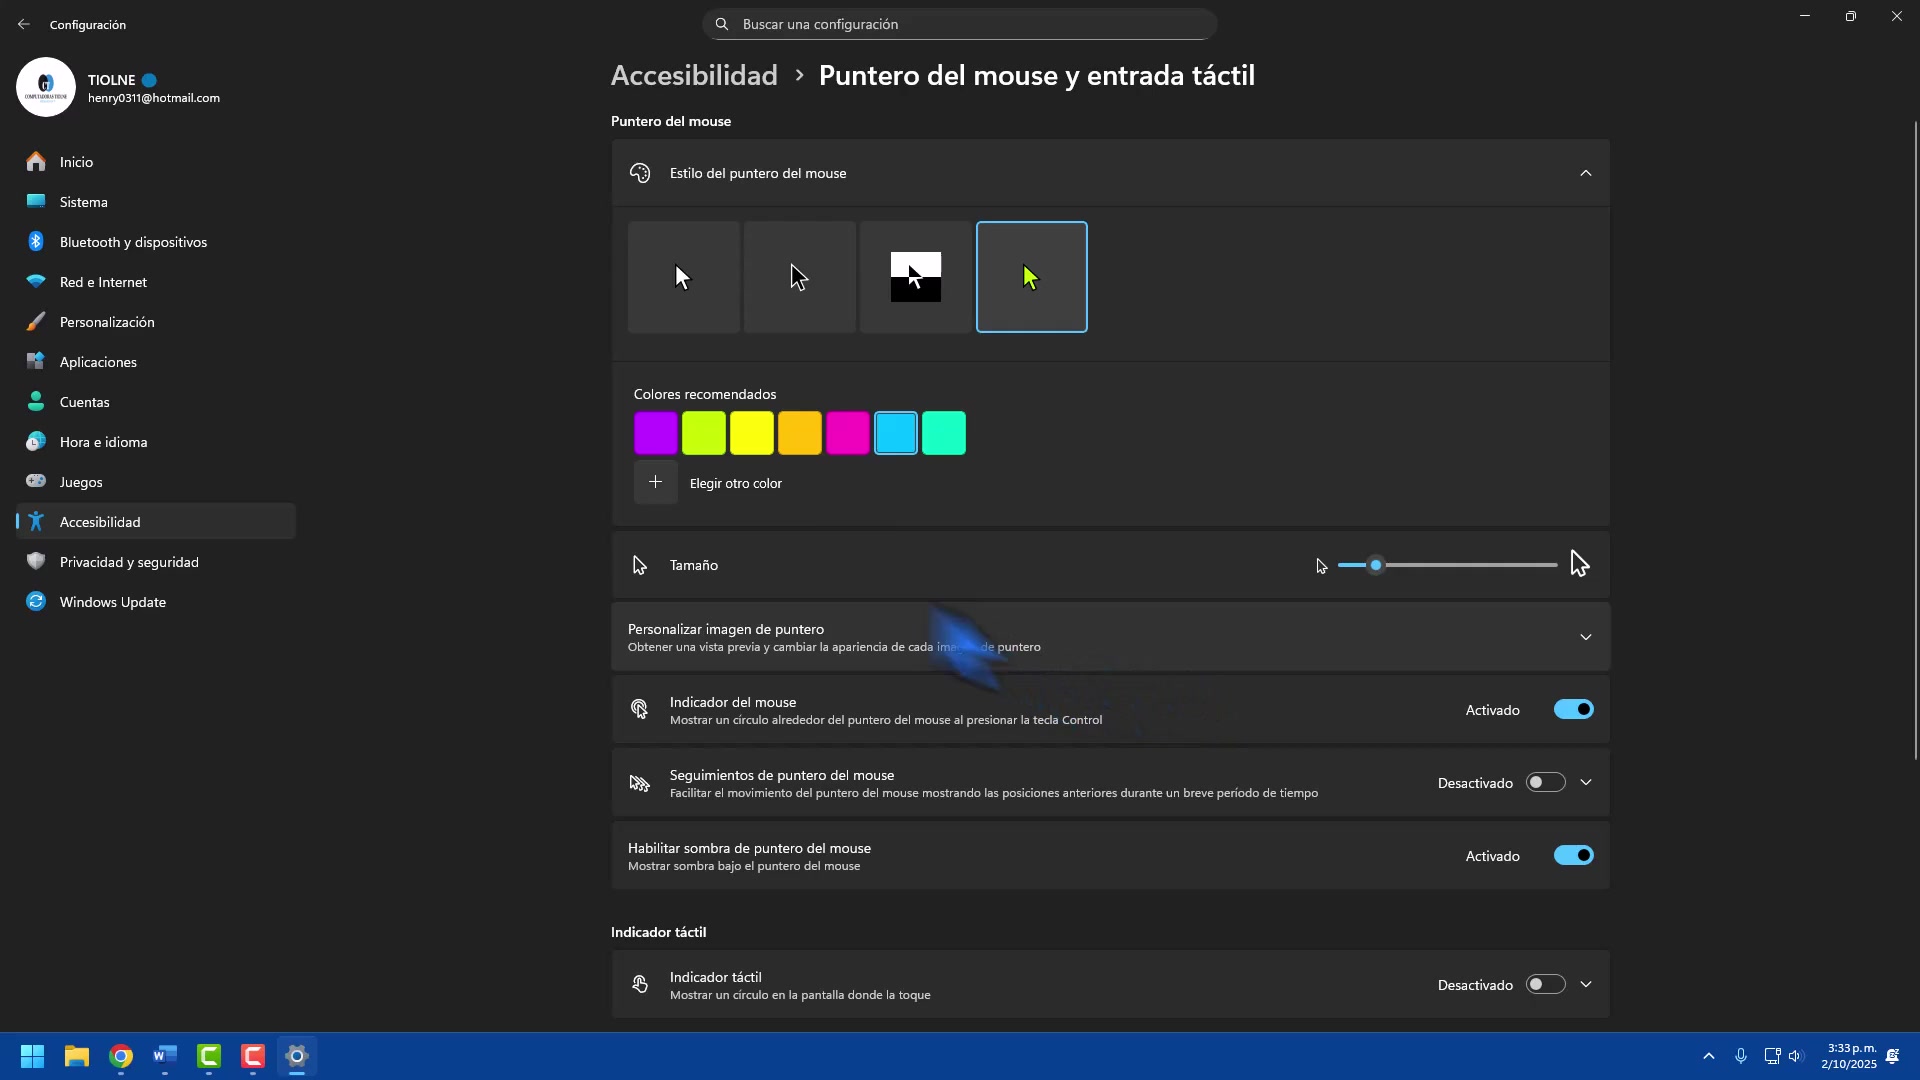Collapse Estilo del puntero del mouse section
The height and width of the screenshot is (1080, 1920).
[1586, 173]
